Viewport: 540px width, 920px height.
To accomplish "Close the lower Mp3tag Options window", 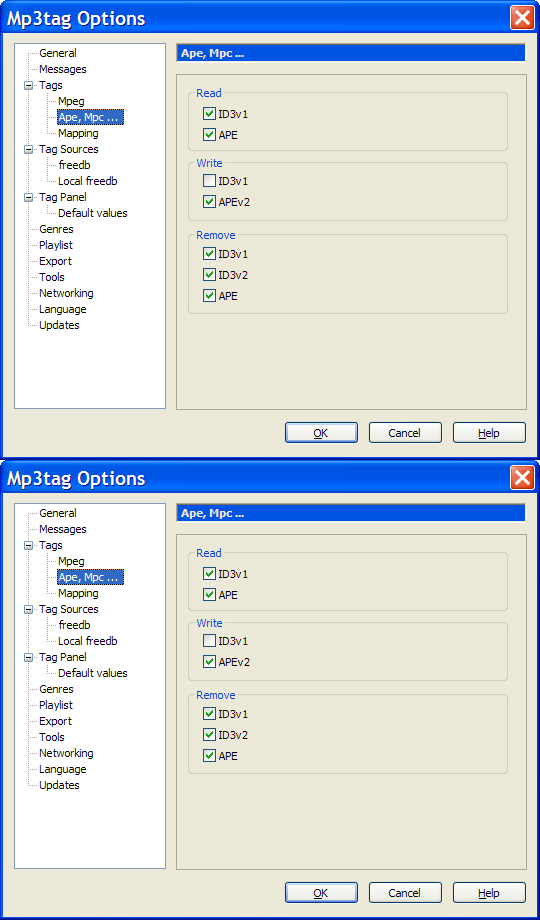I will point(522,477).
